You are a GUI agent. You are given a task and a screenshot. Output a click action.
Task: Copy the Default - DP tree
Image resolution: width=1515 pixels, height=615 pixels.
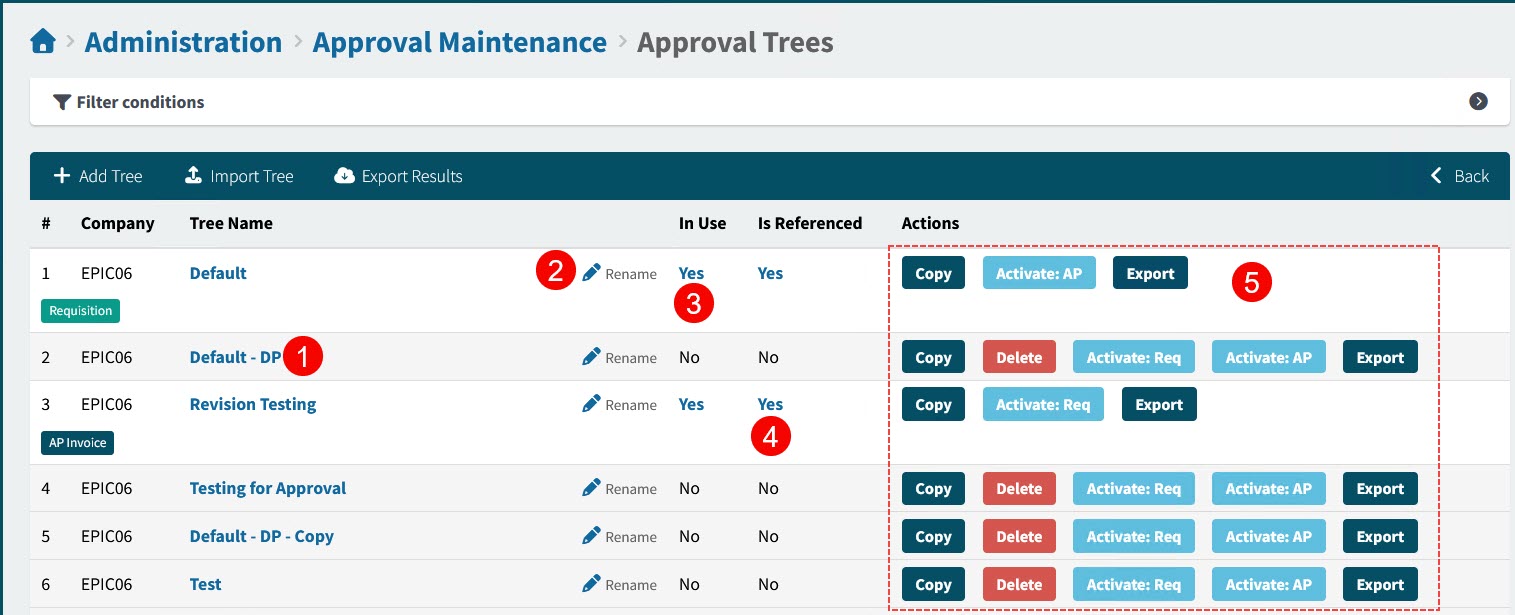[933, 357]
